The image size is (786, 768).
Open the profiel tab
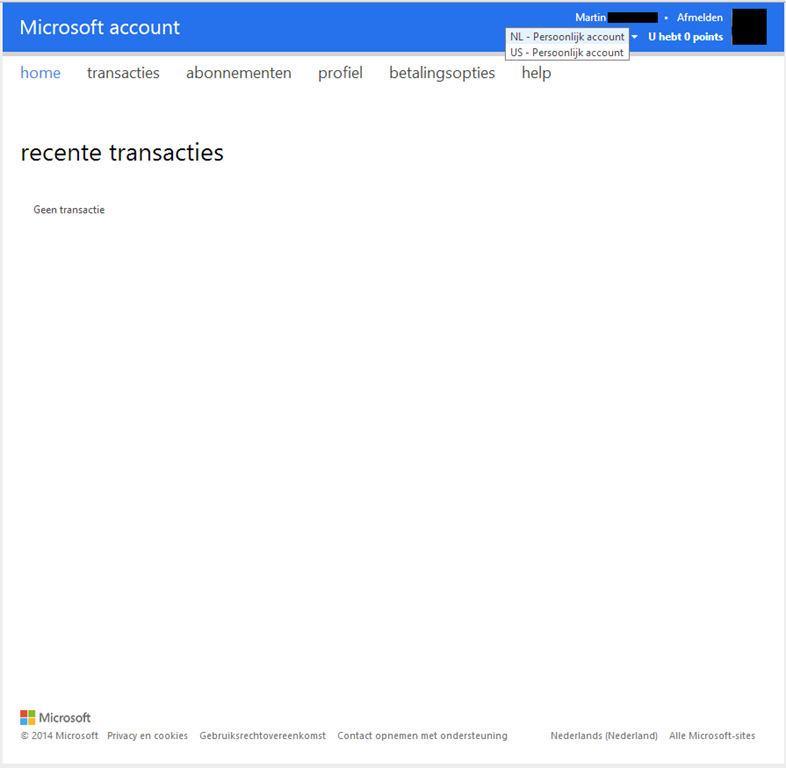(x=340, y=73)
